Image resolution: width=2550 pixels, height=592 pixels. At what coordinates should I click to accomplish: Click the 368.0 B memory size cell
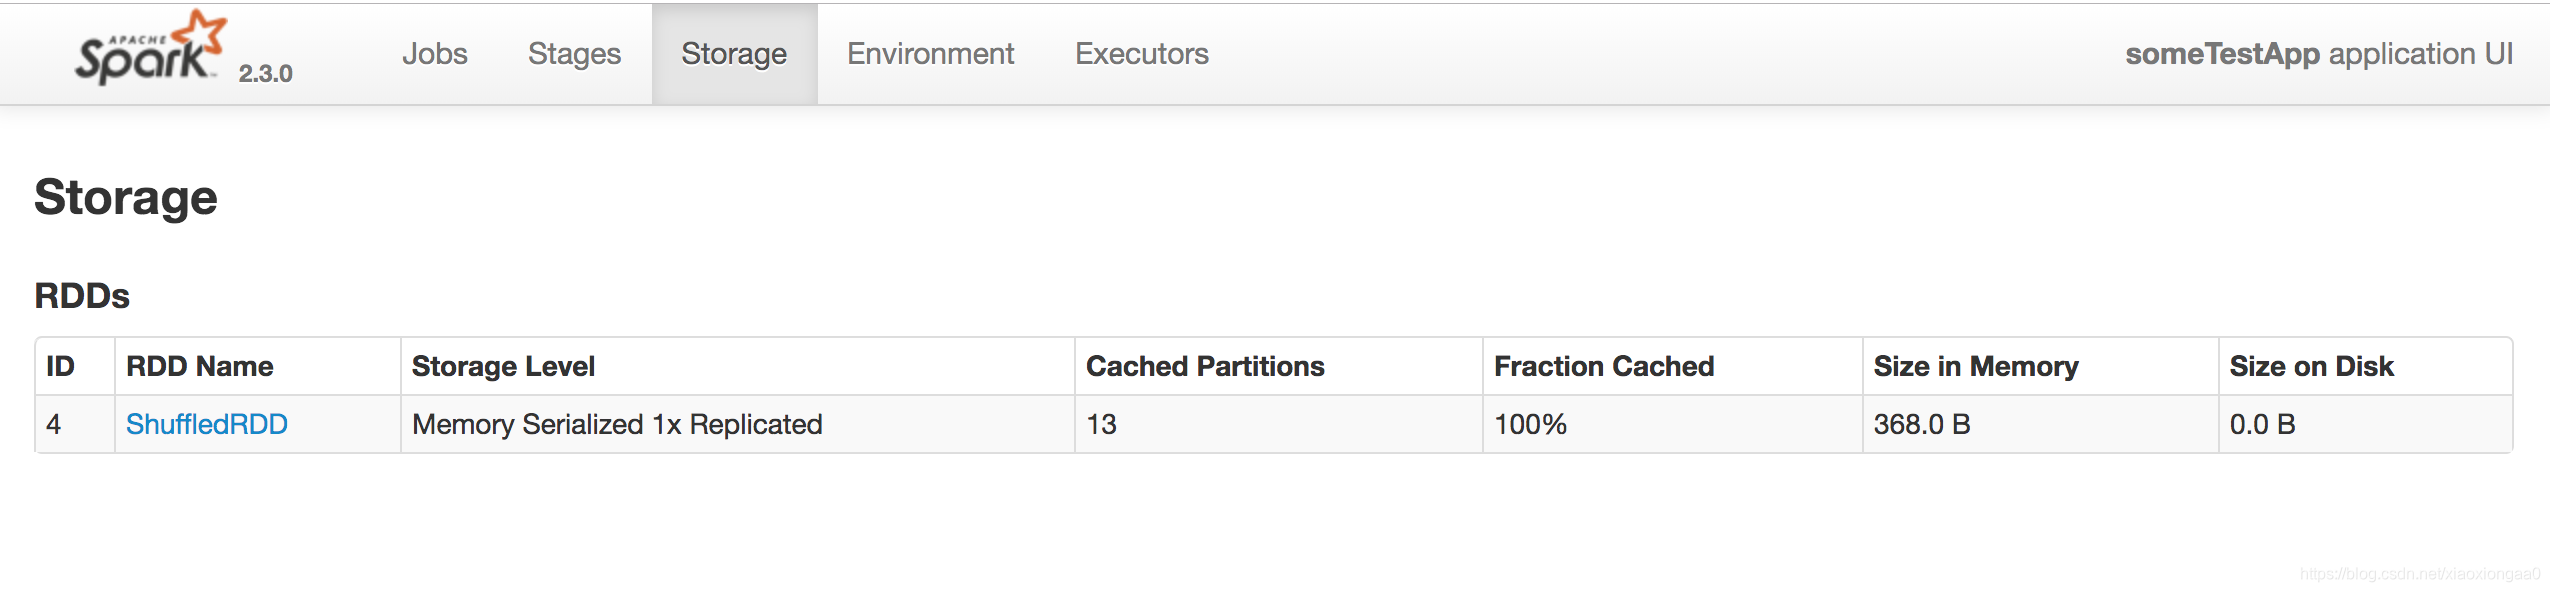pos(2041,424)
